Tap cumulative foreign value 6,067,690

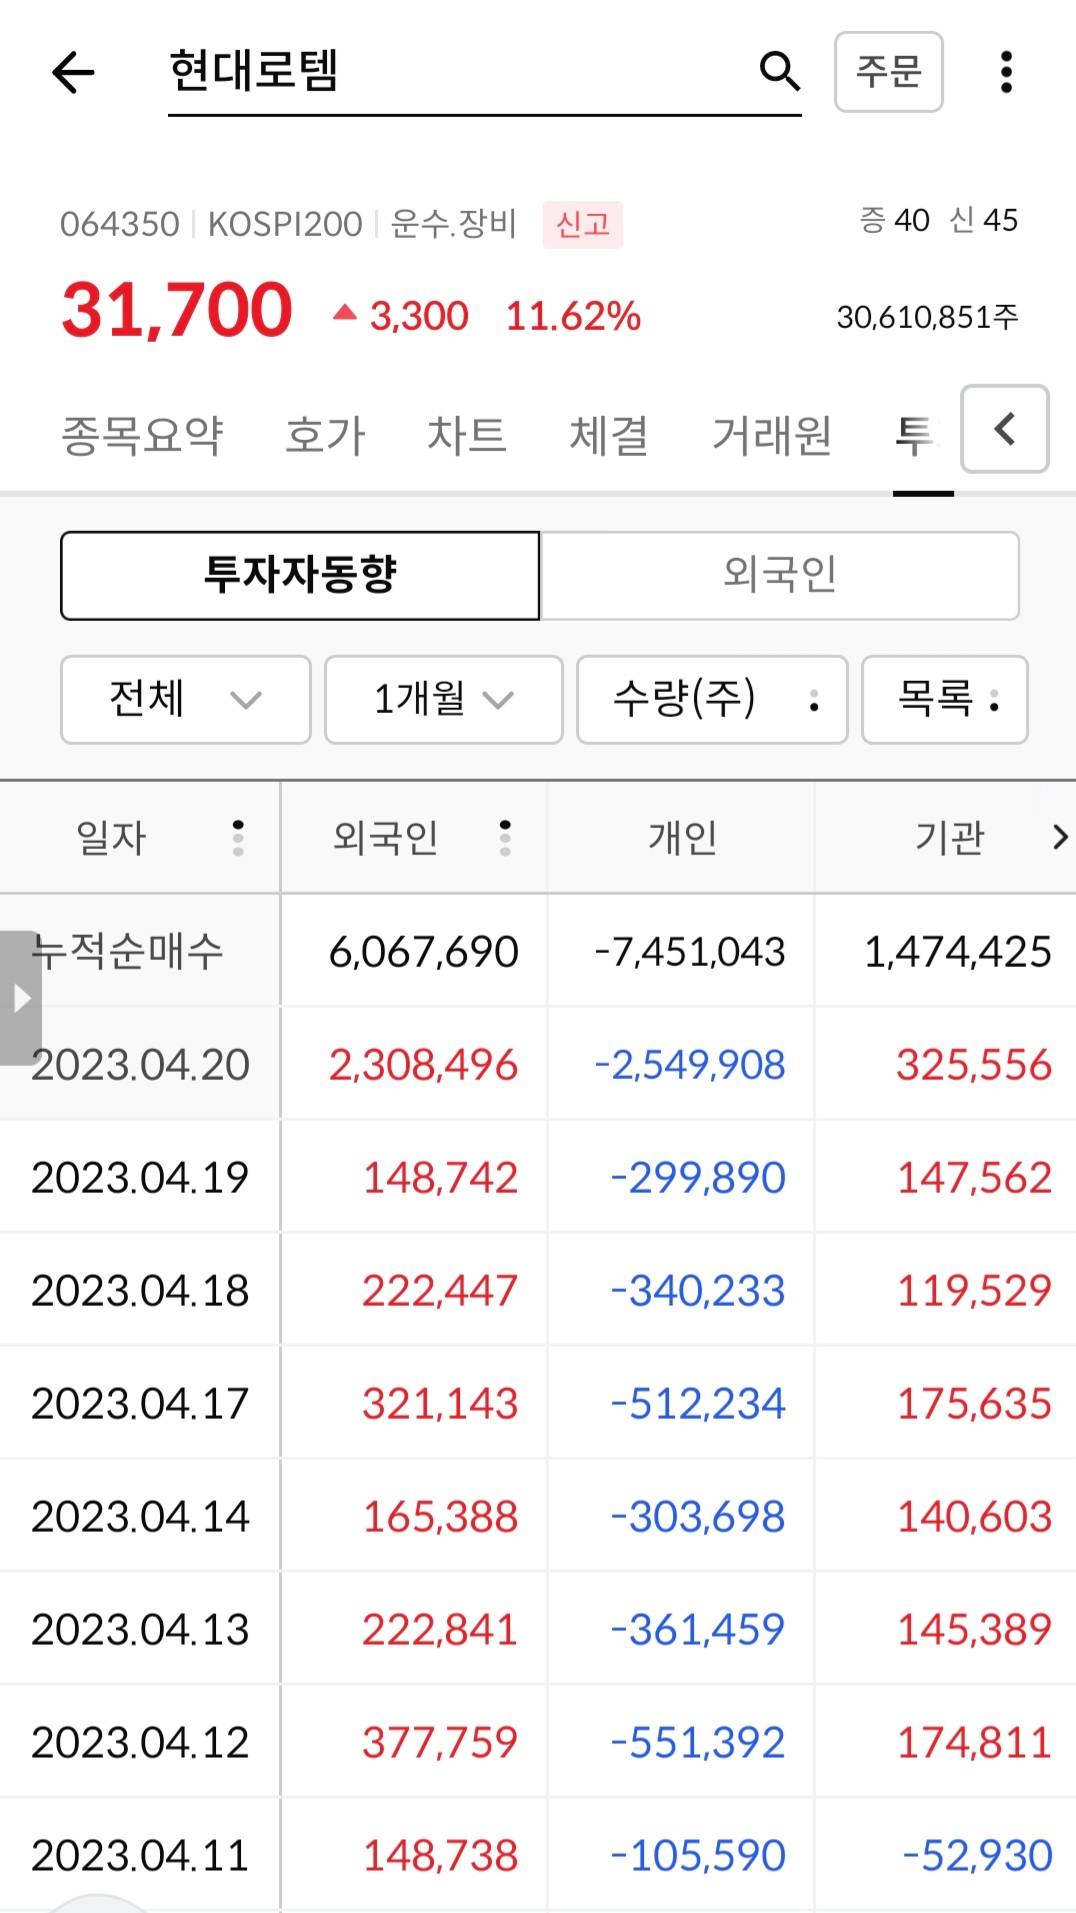424,952
